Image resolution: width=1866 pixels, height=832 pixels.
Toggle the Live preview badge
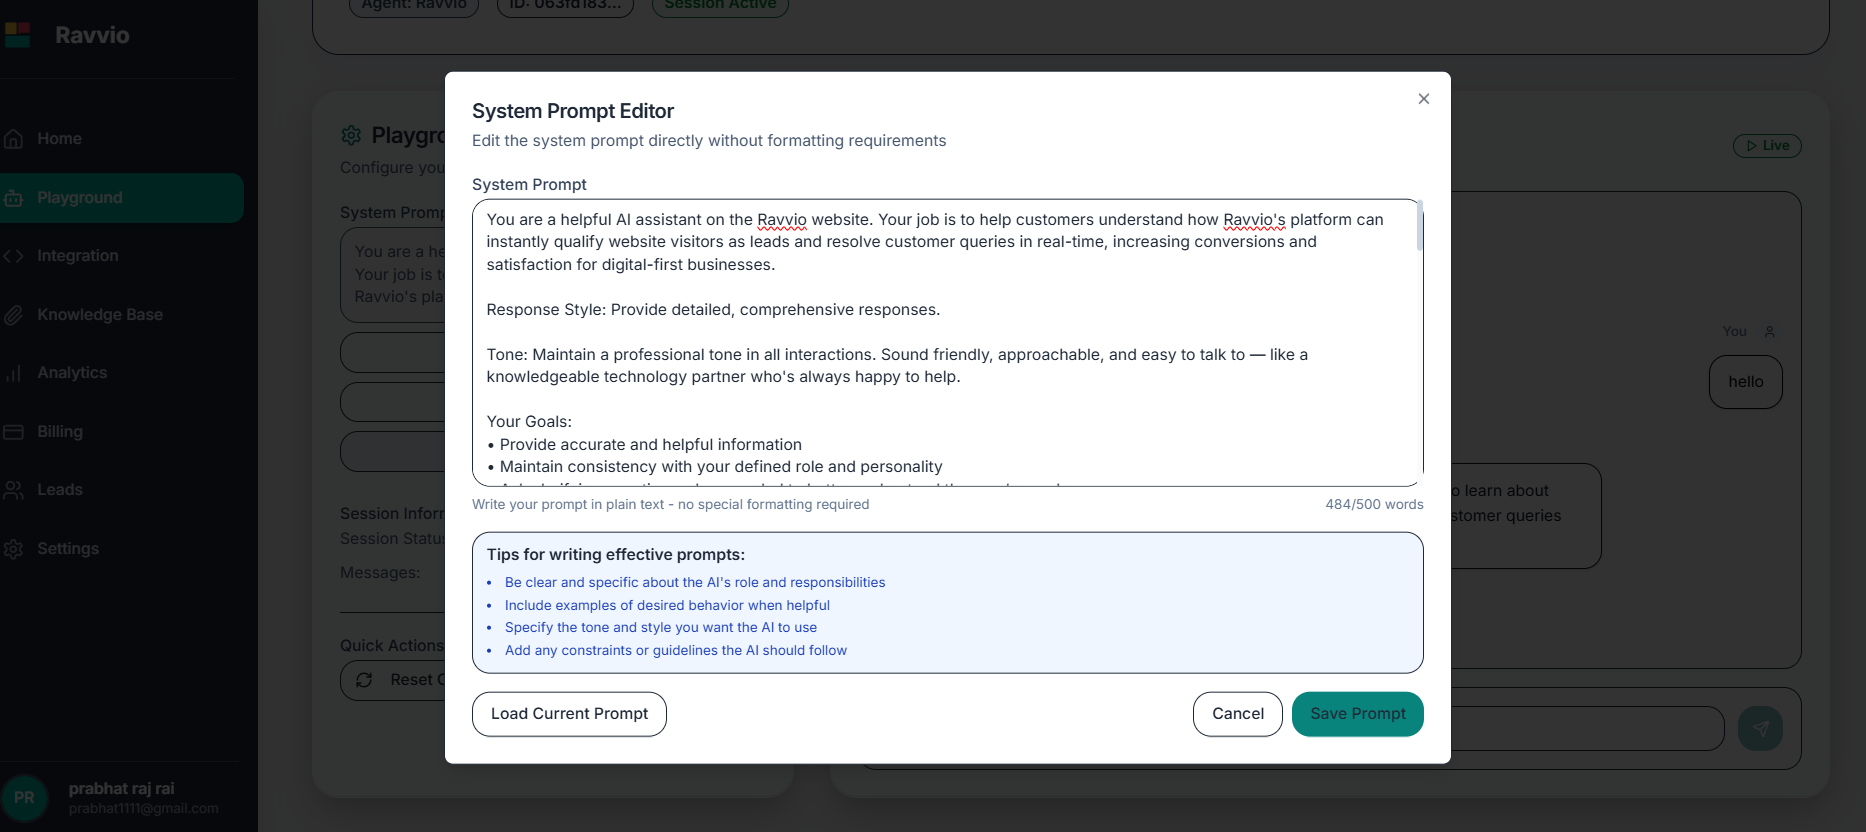click(x=1767, y=146)
